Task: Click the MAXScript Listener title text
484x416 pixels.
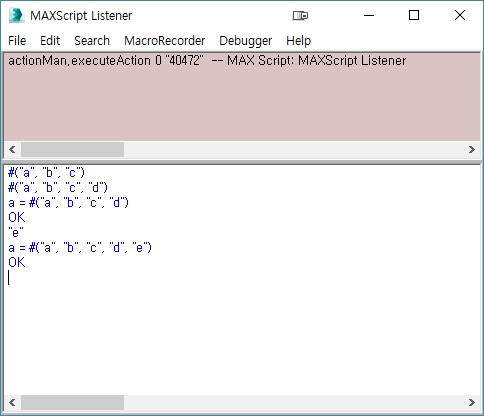Action: click(81, 16)
